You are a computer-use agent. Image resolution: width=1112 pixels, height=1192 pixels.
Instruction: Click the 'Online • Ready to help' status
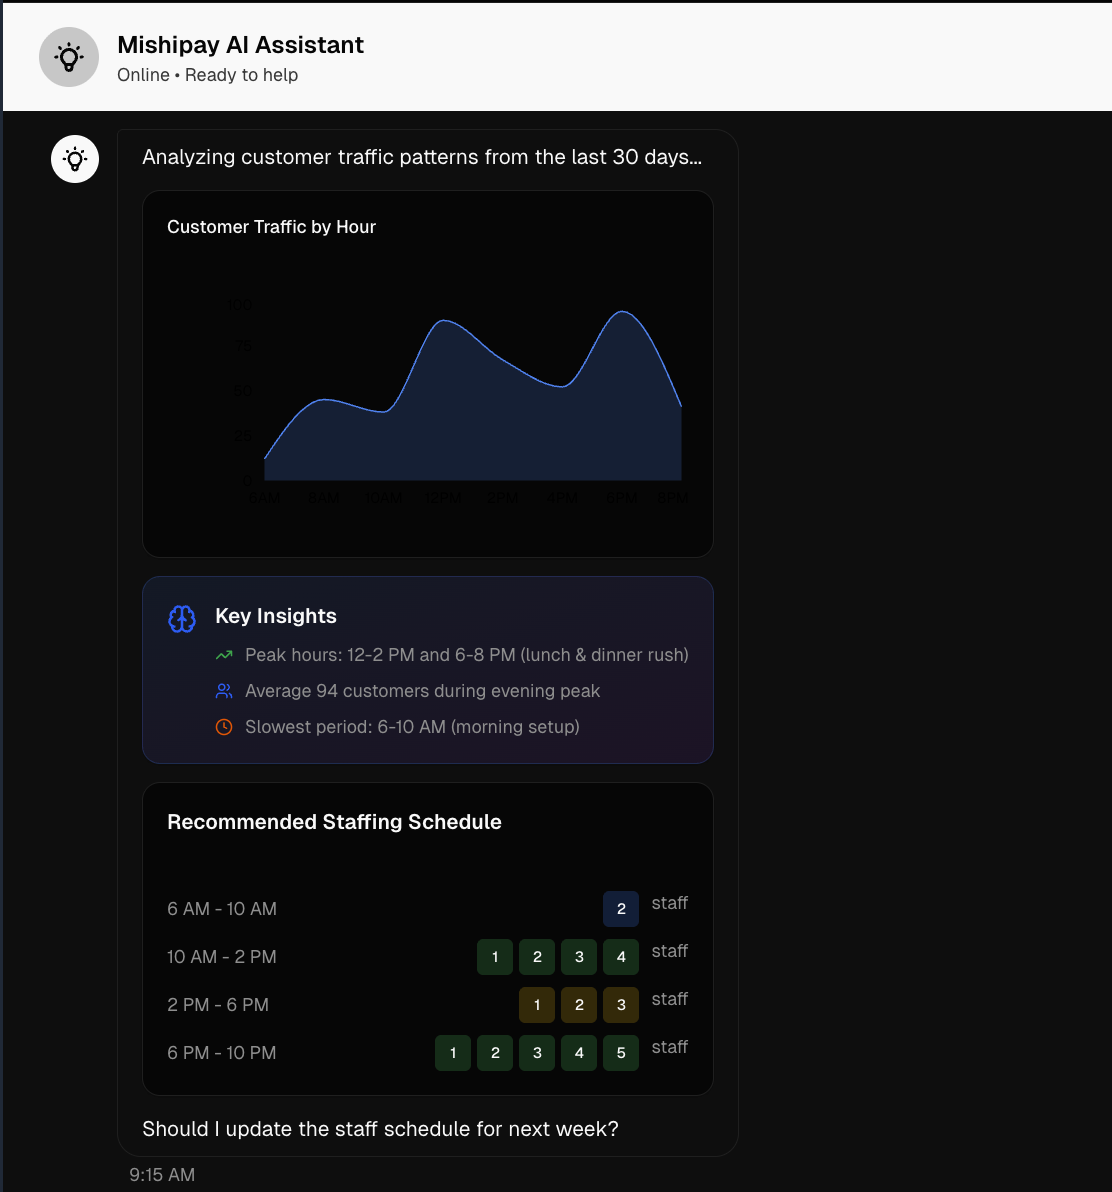(208, 74)
